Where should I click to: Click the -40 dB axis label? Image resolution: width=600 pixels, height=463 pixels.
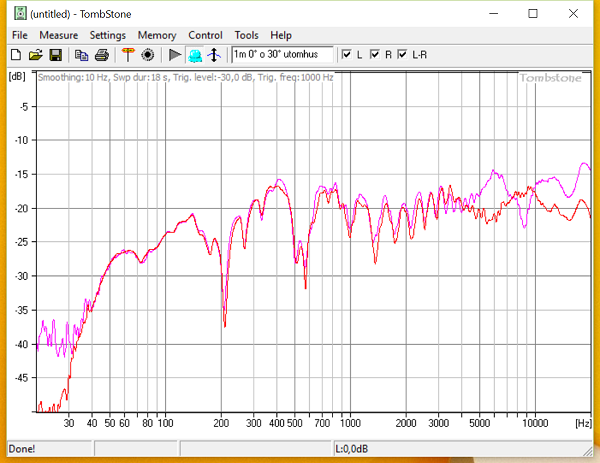tap(21, 344)
